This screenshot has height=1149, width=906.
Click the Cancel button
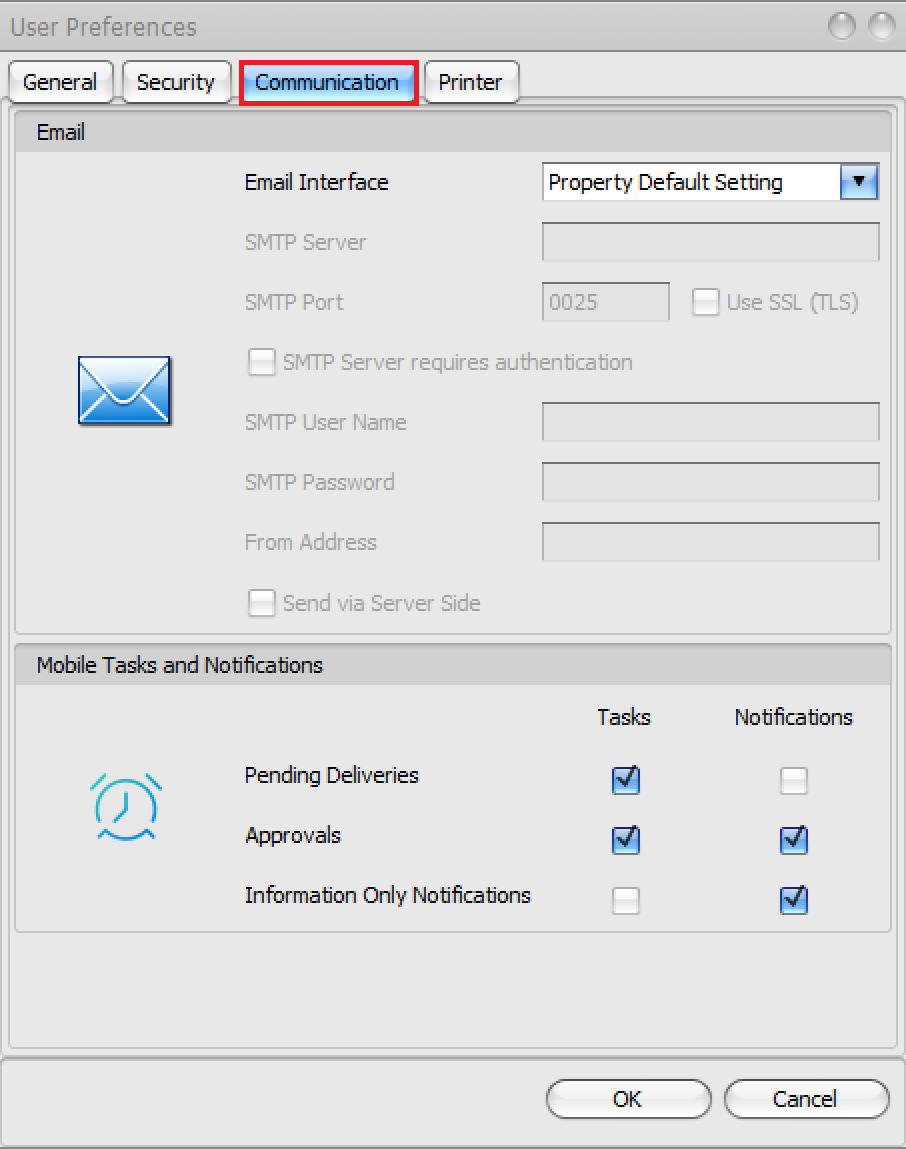[805, 1099]
